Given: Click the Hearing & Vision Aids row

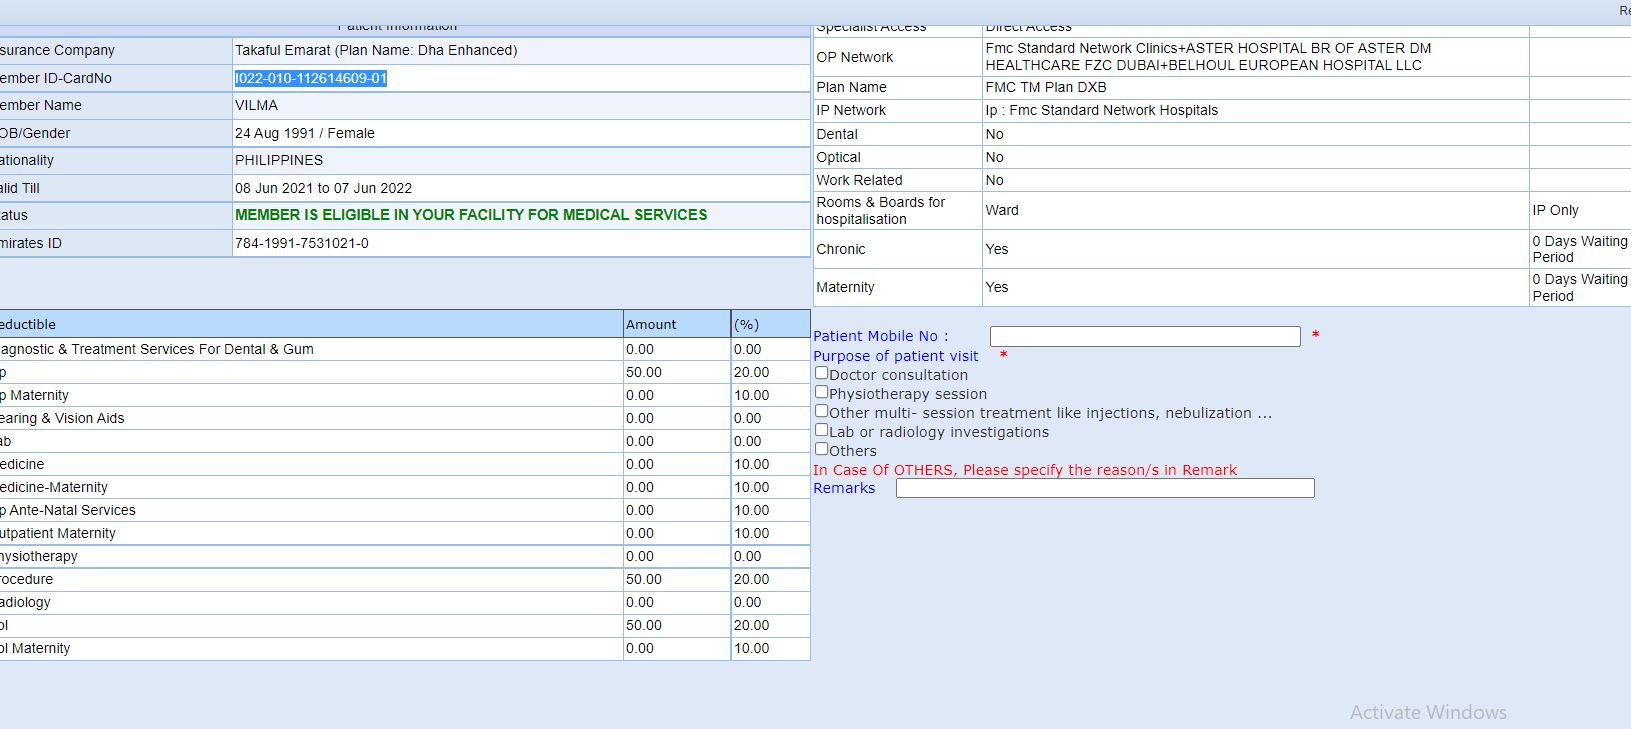Looking at the screenshot, I should [63, 418].
